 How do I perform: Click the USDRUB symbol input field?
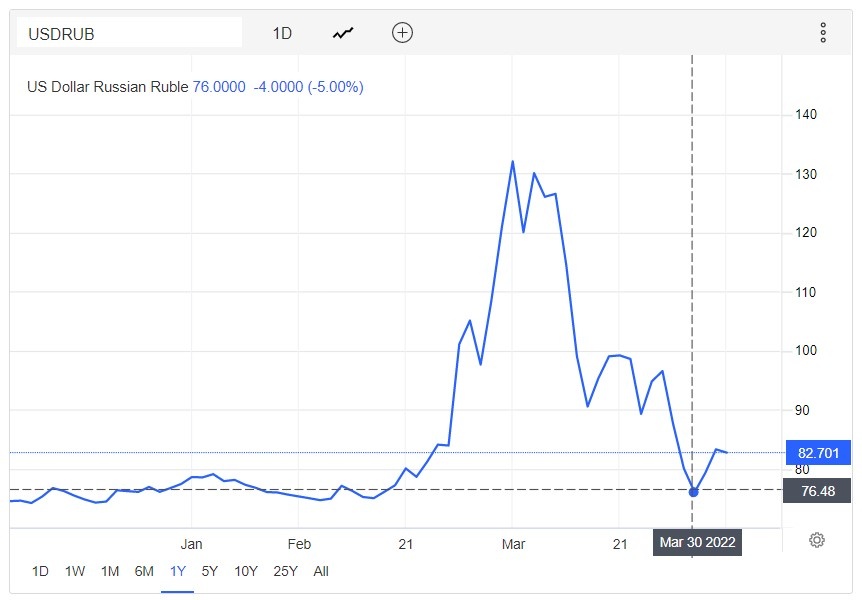click(130, 33)
